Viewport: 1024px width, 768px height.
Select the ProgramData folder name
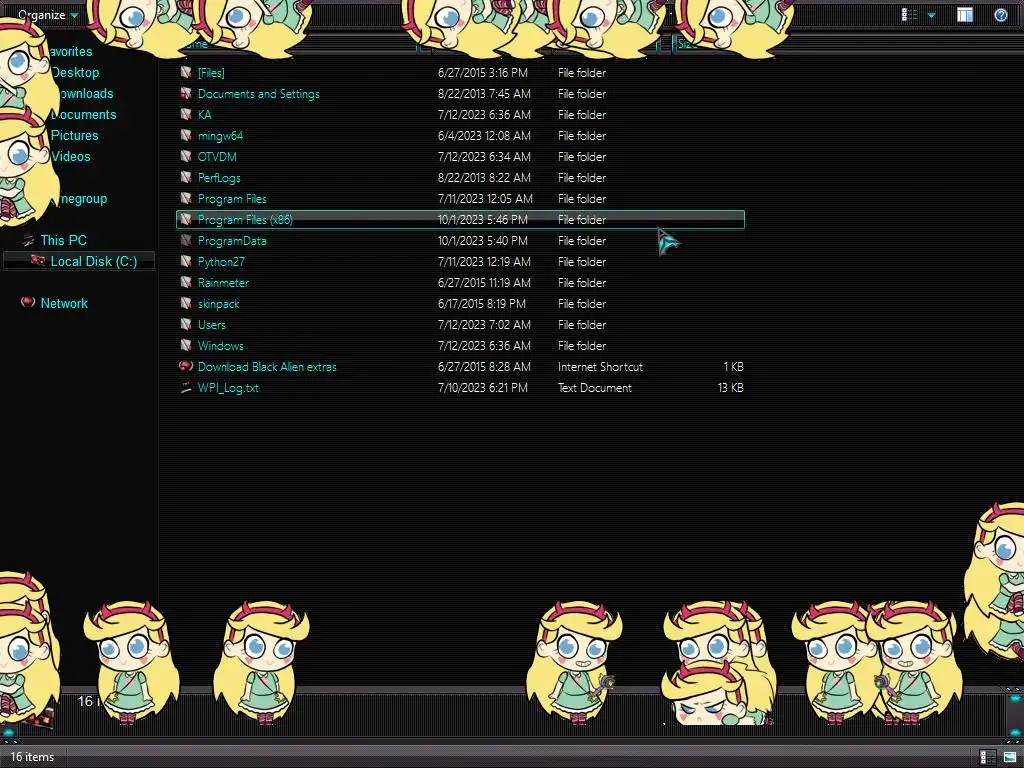coord(232,240)
